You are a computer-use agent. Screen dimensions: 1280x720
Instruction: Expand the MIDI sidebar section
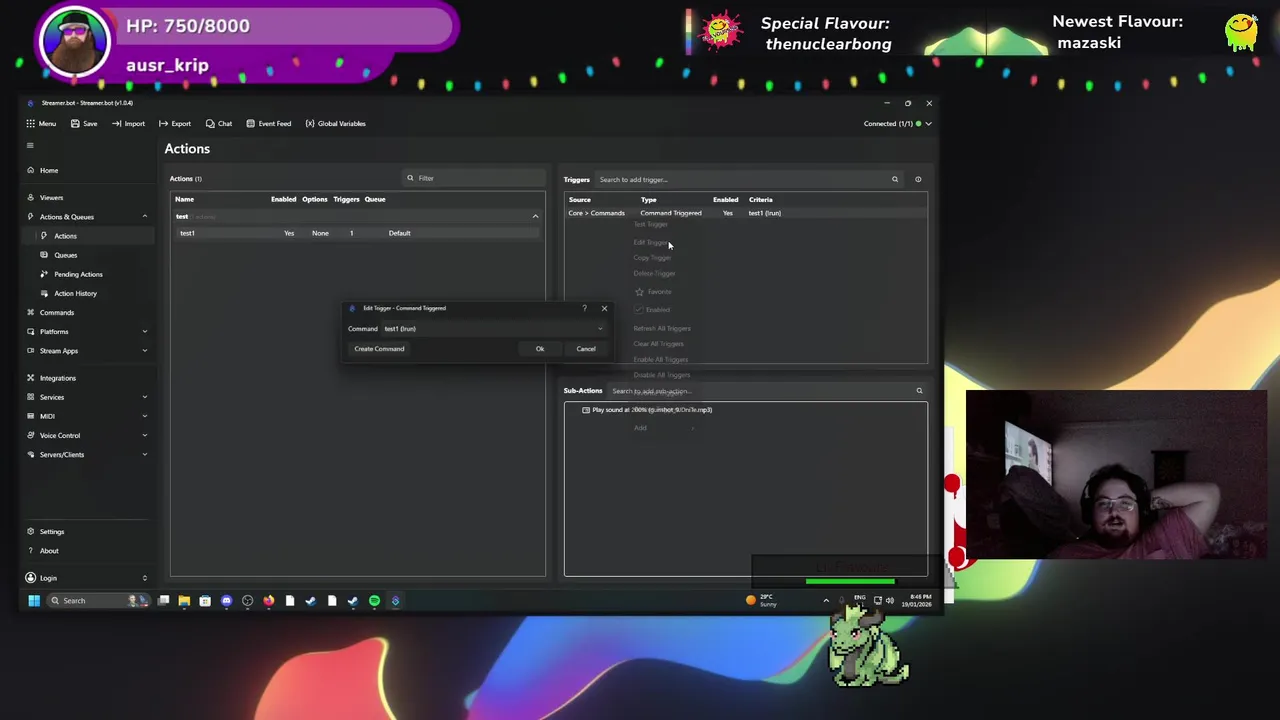[x=144, y=416]
